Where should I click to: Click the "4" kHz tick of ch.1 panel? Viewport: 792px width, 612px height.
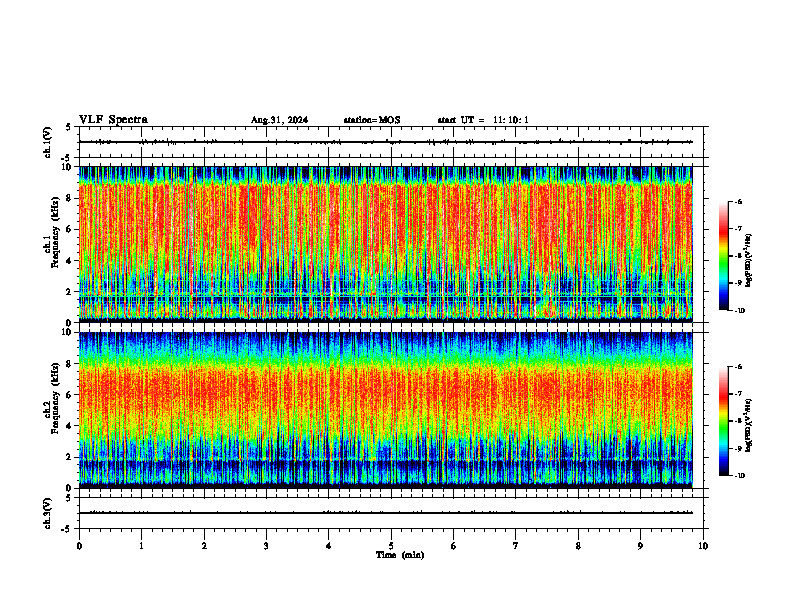[70, 261]
